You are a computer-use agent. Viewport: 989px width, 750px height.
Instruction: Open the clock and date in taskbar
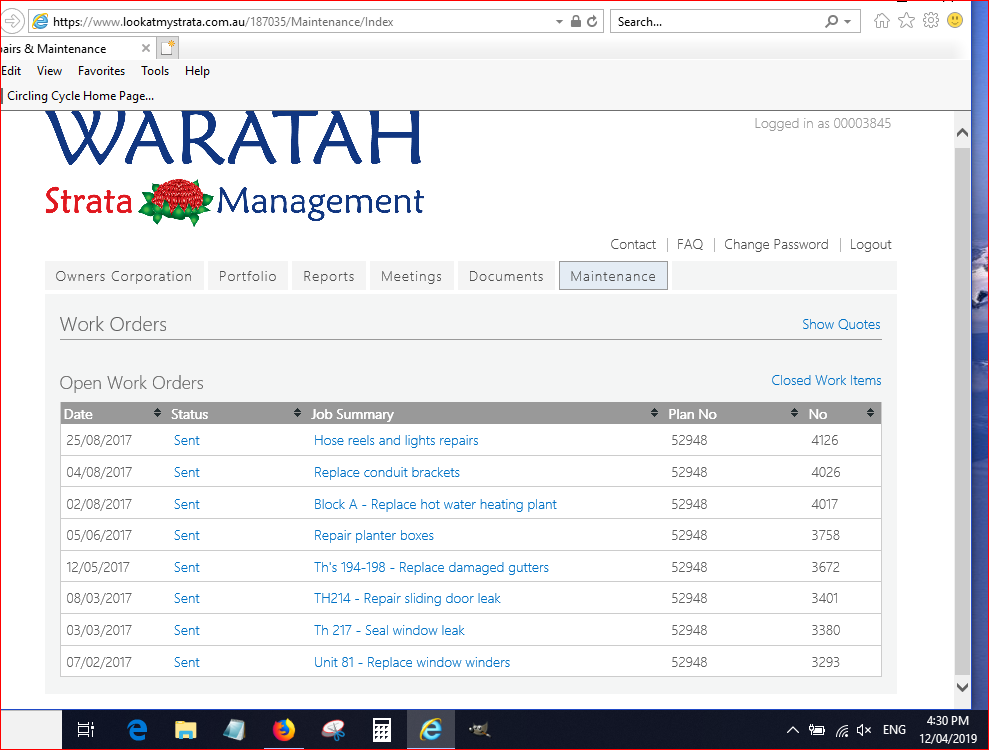[x=947, y=730]
